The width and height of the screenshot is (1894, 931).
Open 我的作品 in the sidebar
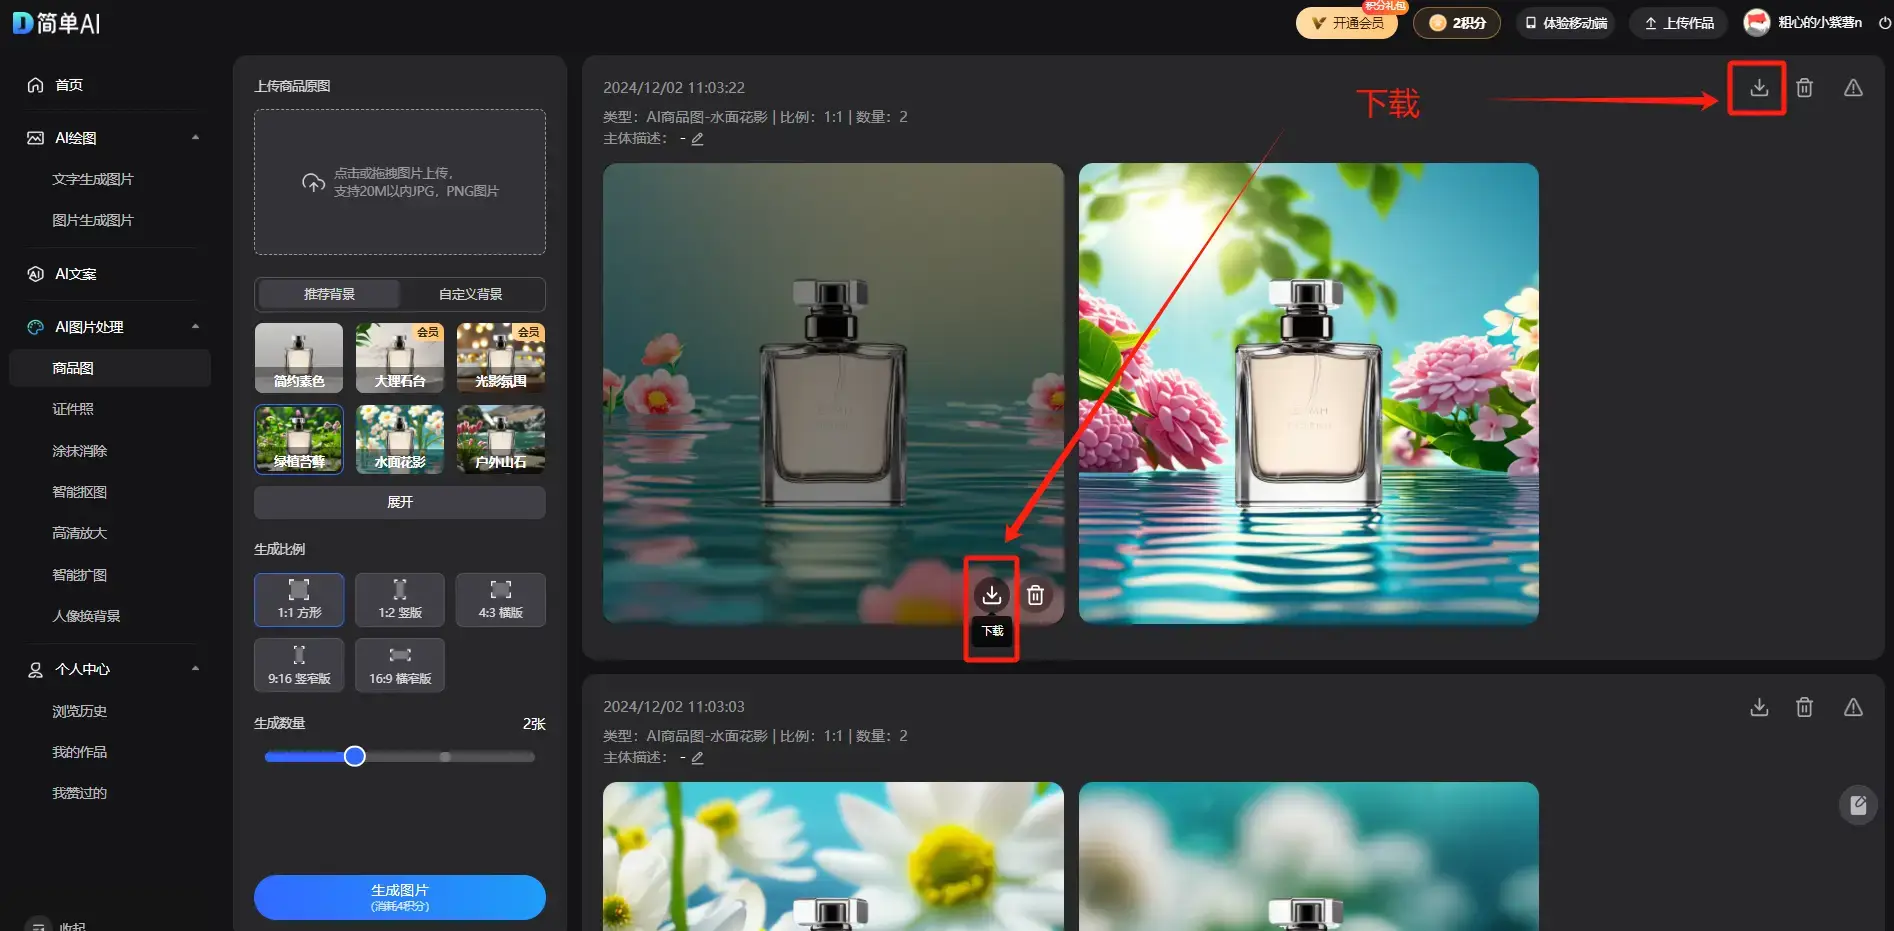(79, 751)
